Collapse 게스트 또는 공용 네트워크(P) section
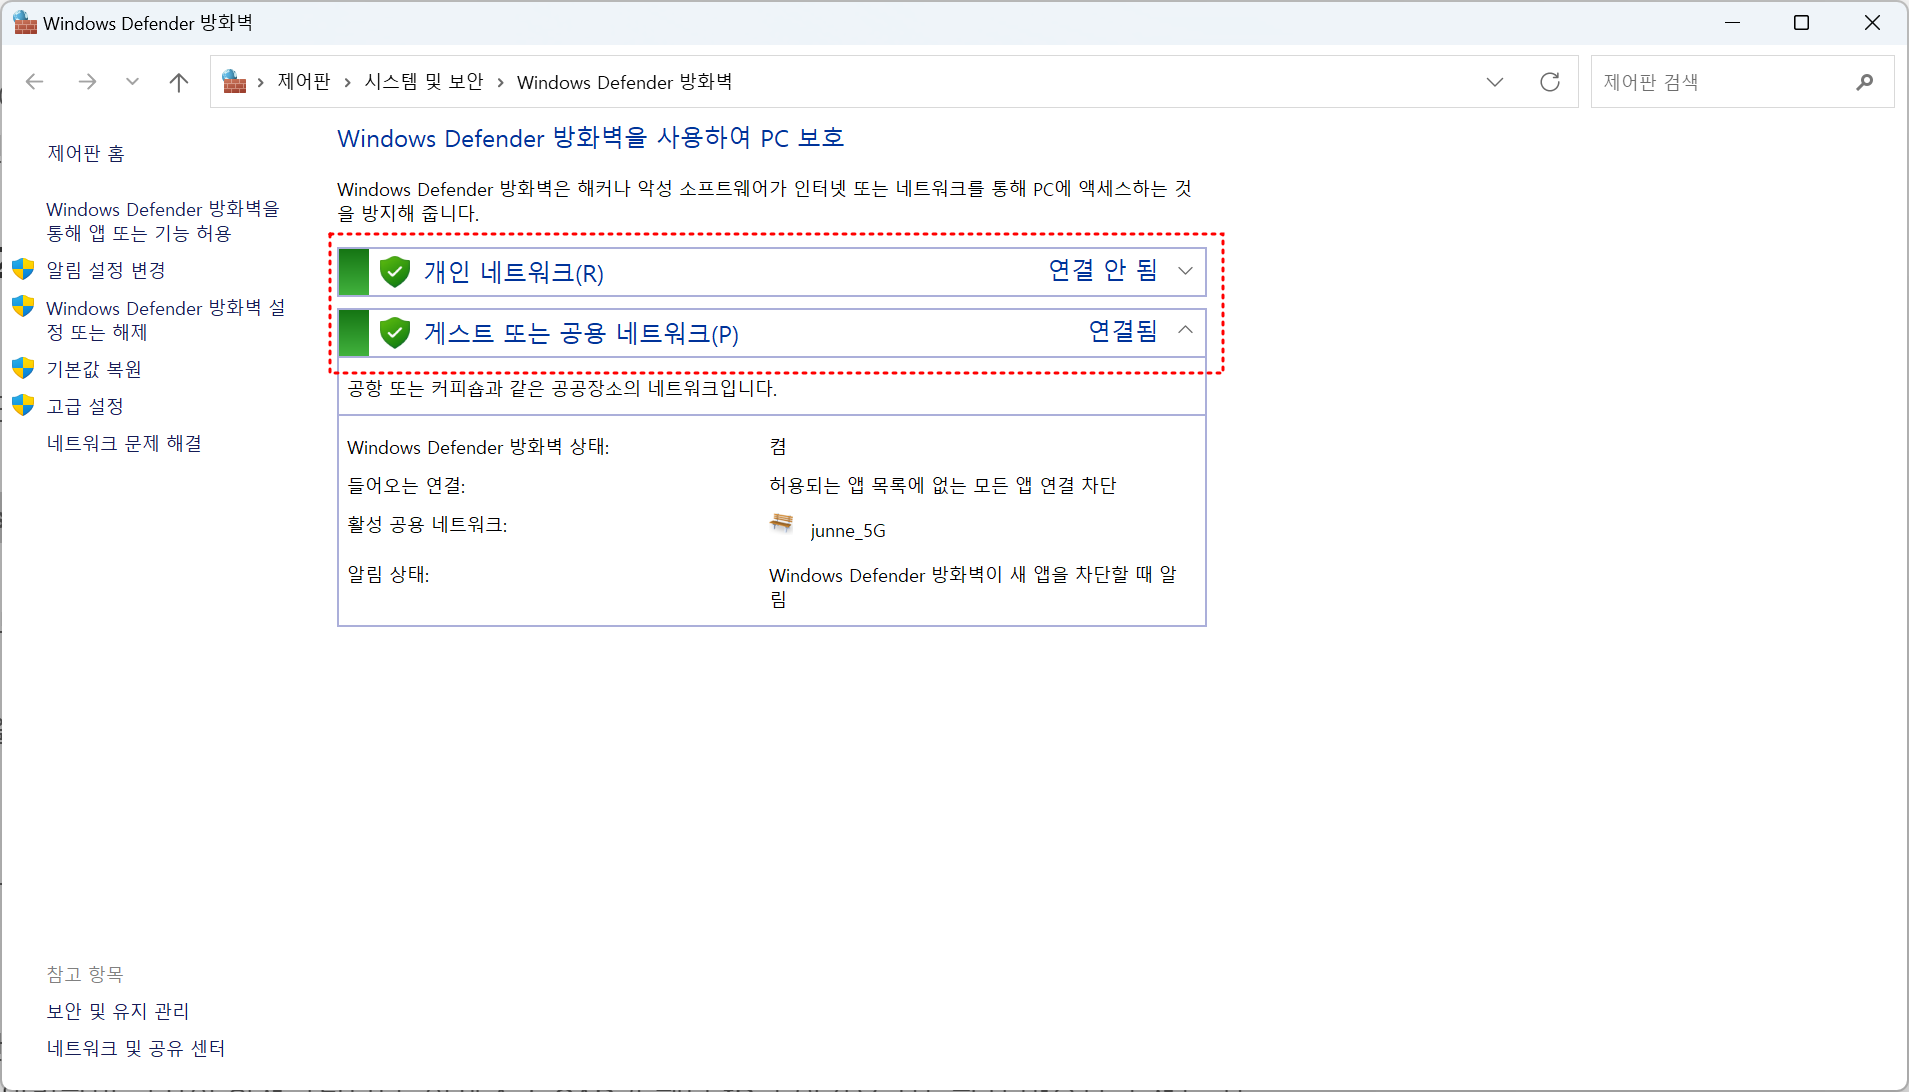The image size is (1909, 1092). (x=772, y=333)
